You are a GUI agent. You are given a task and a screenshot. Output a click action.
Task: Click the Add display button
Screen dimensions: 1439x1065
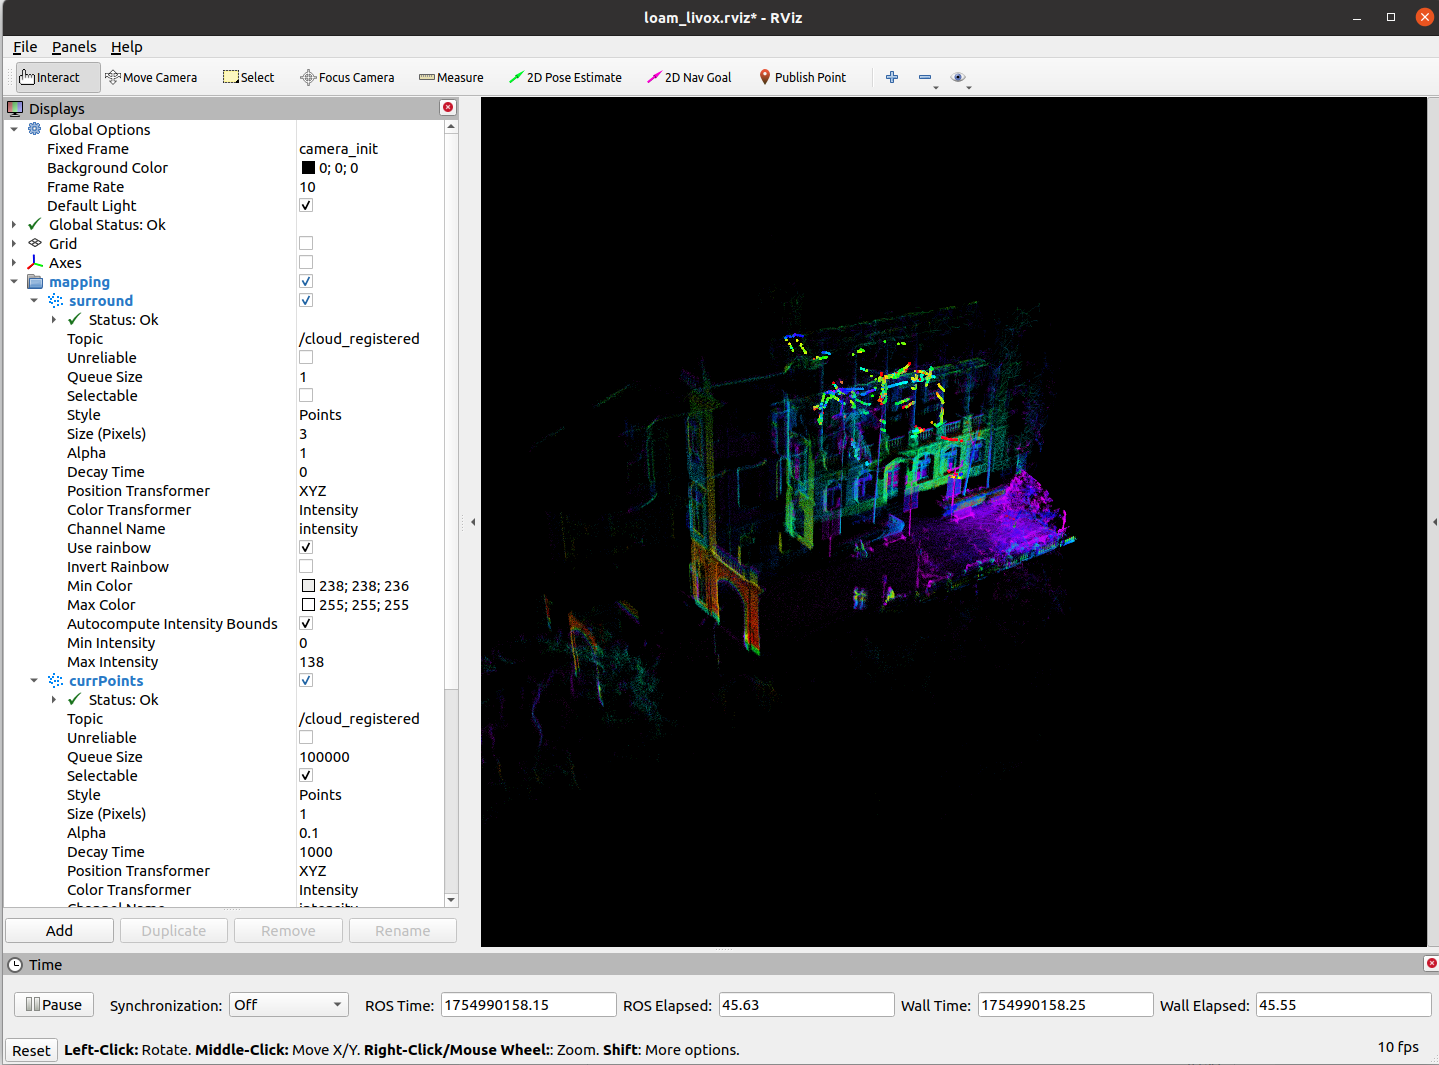coord(59,930)
